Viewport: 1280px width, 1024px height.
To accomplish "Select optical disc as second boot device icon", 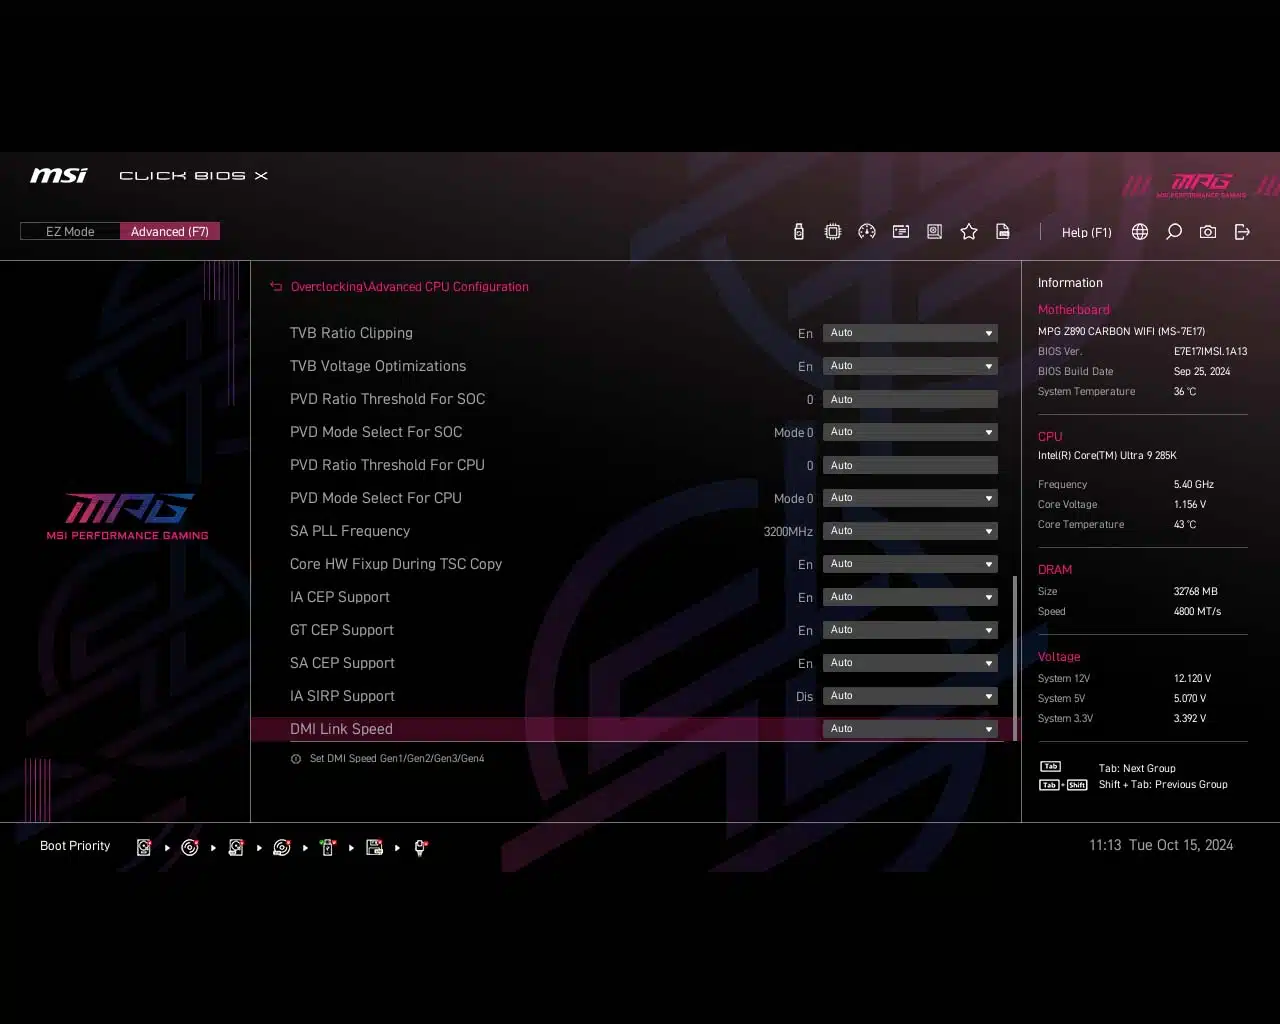I will tap(190, 847).
